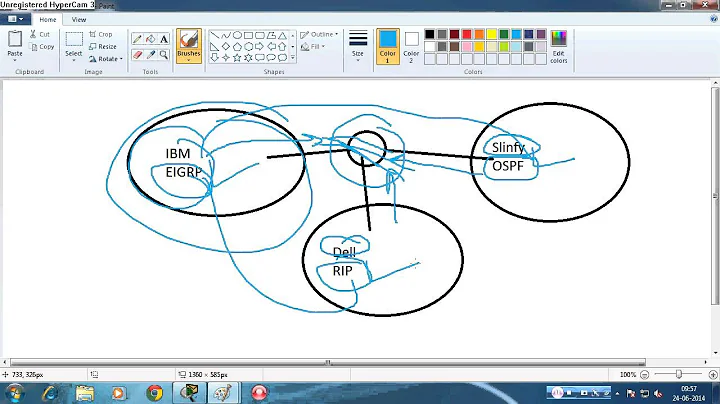
Task: Pick the green color swatch
Action: click(x=504, y=34)
